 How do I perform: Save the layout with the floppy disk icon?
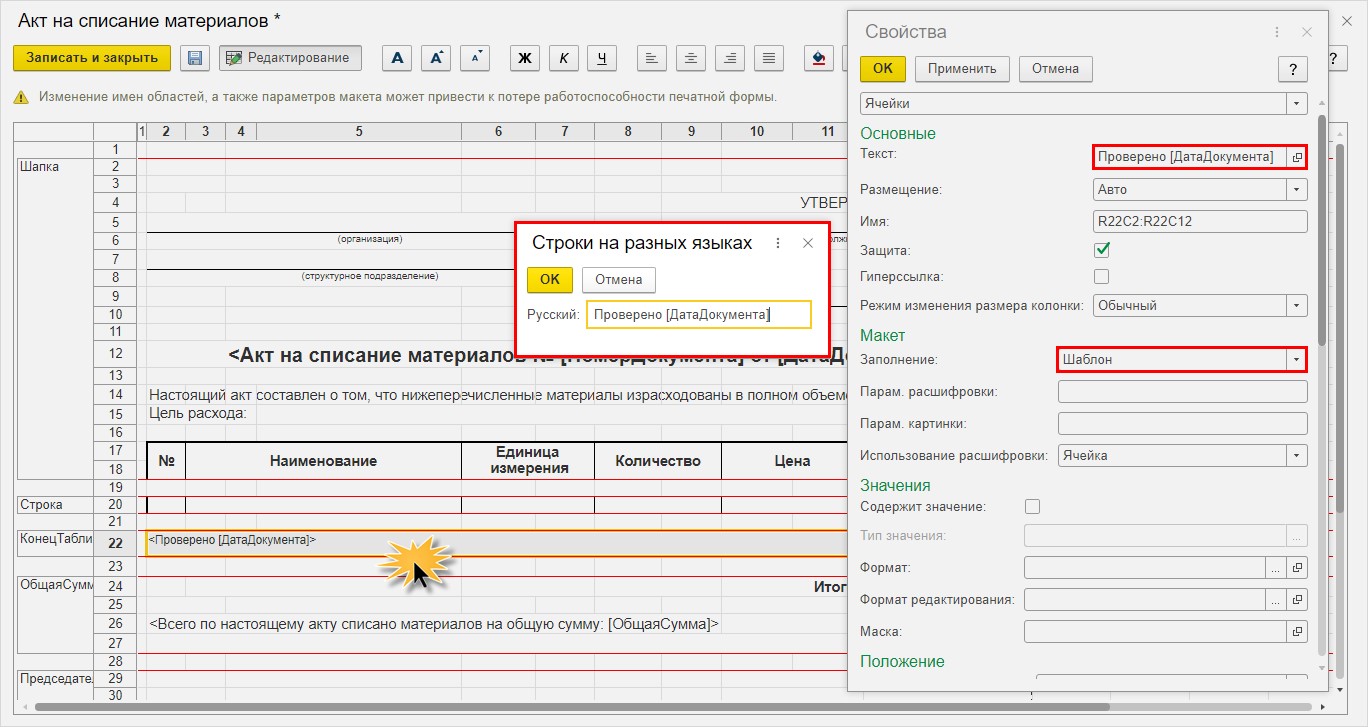coord(195,58)
